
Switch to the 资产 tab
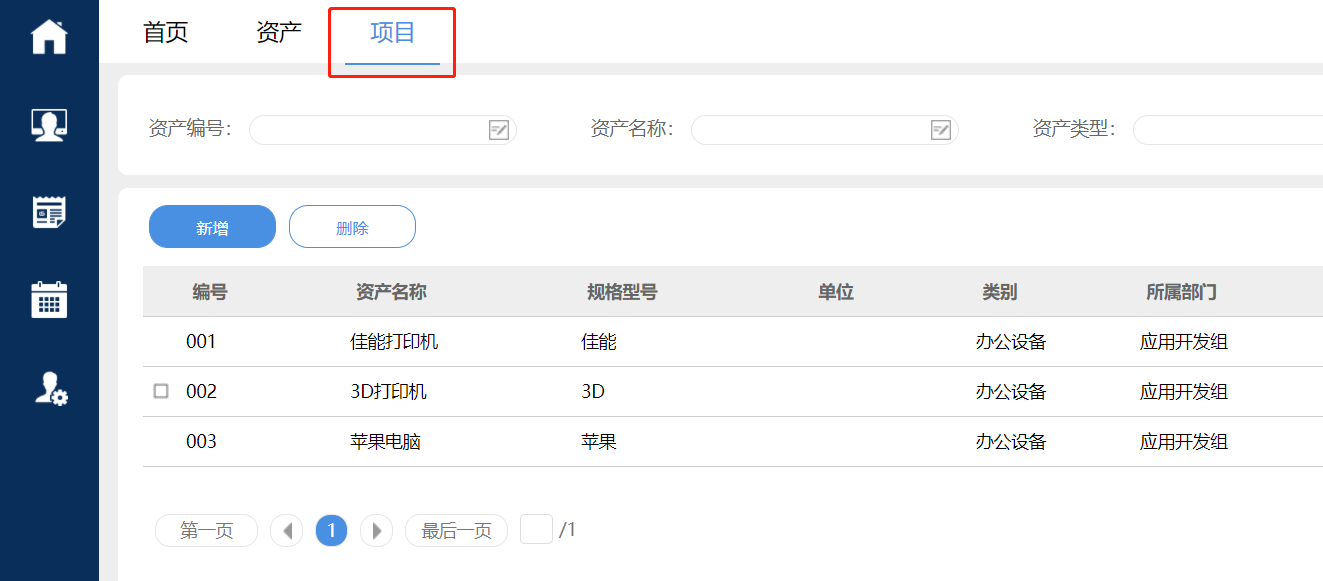[279, 32]
